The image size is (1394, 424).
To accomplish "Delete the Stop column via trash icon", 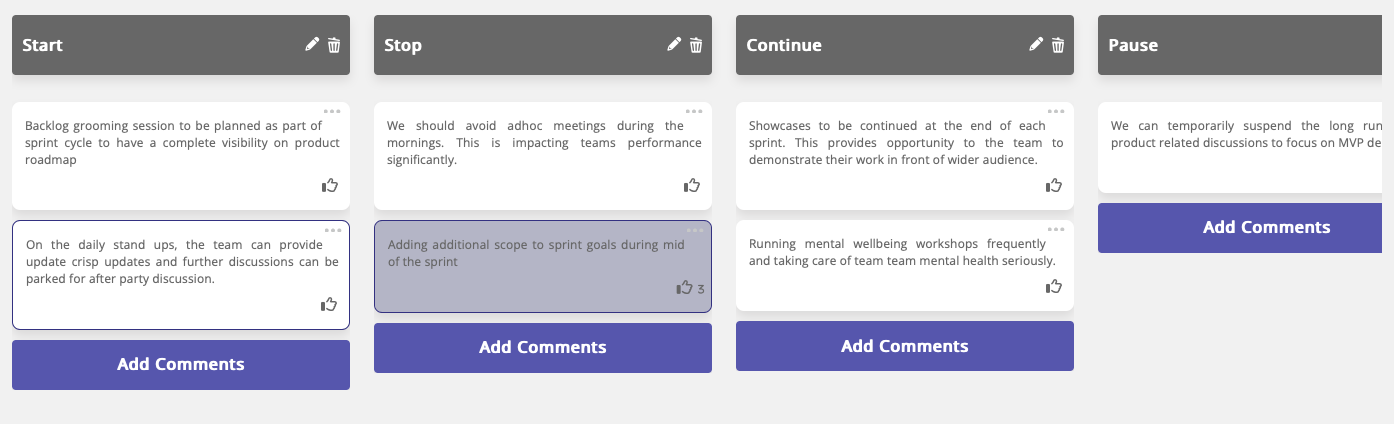I will pyautogui.click(x=696, y=45).
